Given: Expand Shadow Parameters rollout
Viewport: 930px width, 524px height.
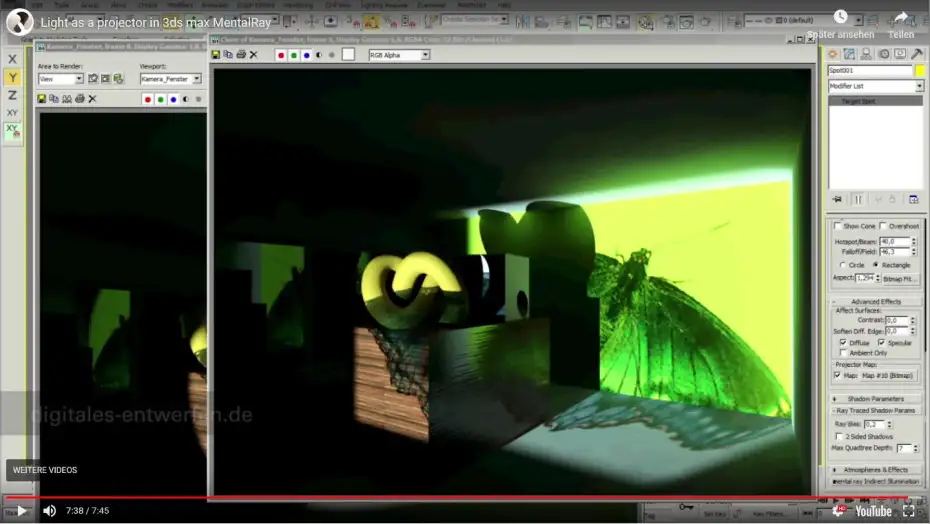Looking at the screenshot, I should point(875,399).
